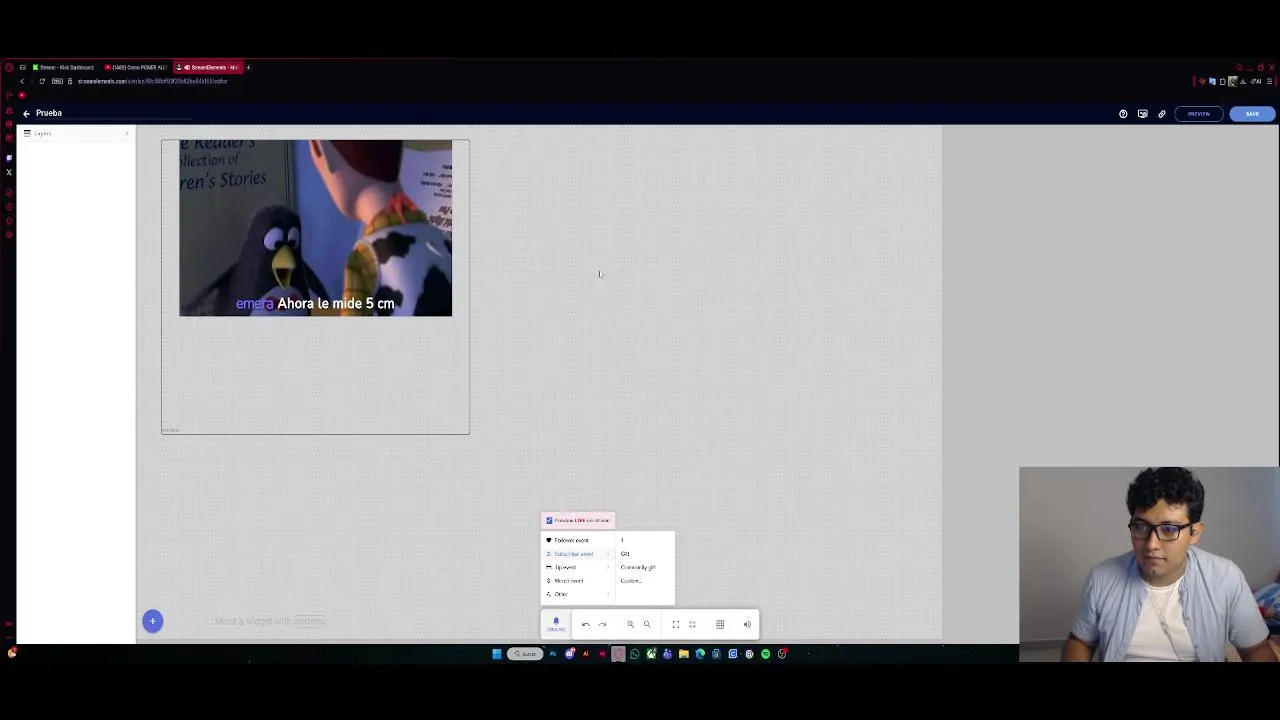Open a new browser tab with the plus
Image resolution: width=1280 pixels, height=720 pixels.
(x=248, y=67)
